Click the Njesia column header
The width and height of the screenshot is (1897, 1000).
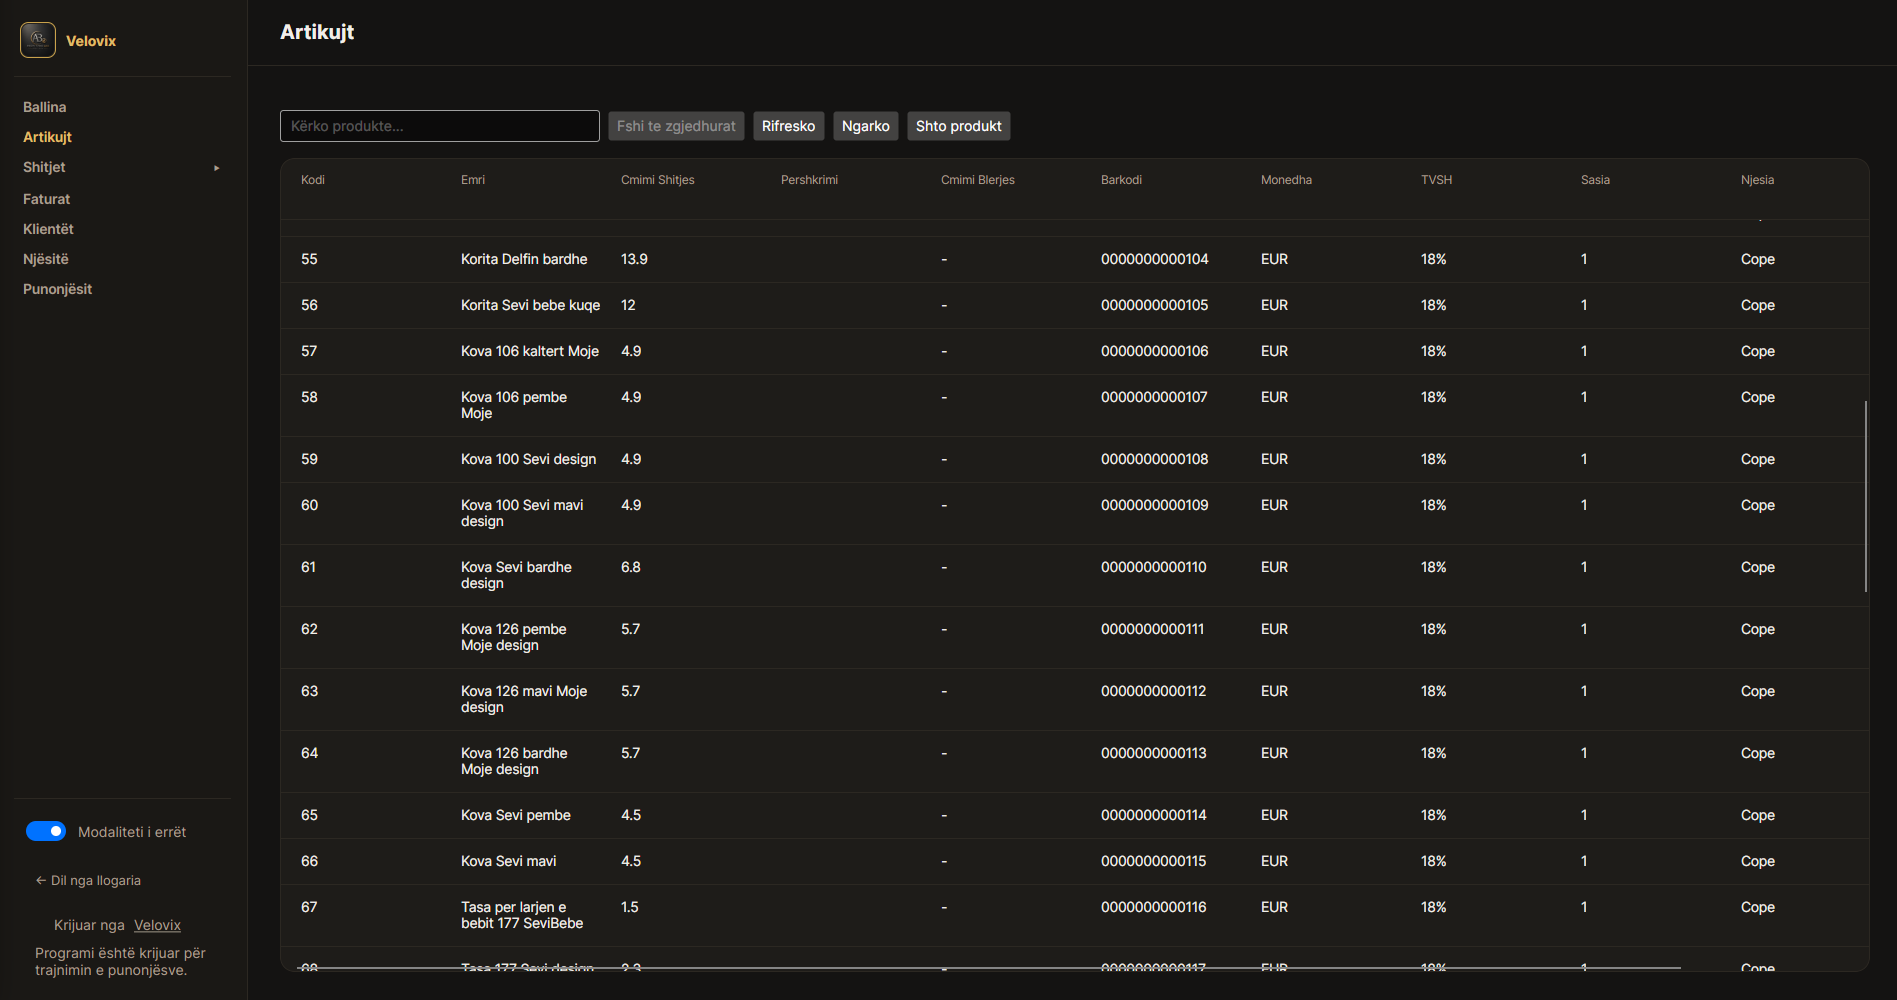tap(1757, 180)
